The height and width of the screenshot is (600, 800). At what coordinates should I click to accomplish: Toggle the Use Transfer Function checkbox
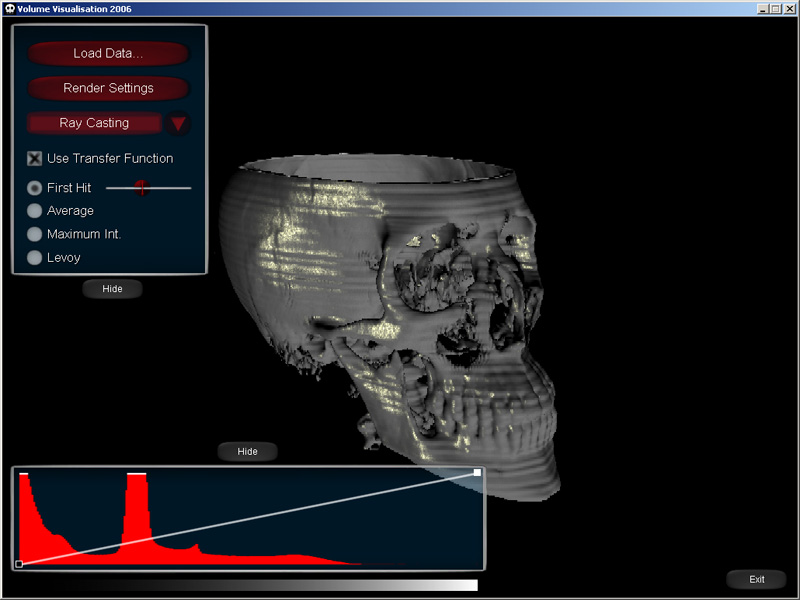click(x=35, y=158)
